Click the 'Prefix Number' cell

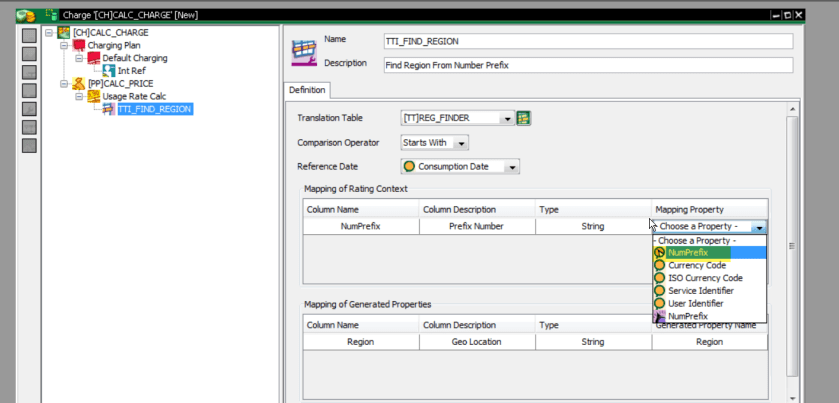477,226
